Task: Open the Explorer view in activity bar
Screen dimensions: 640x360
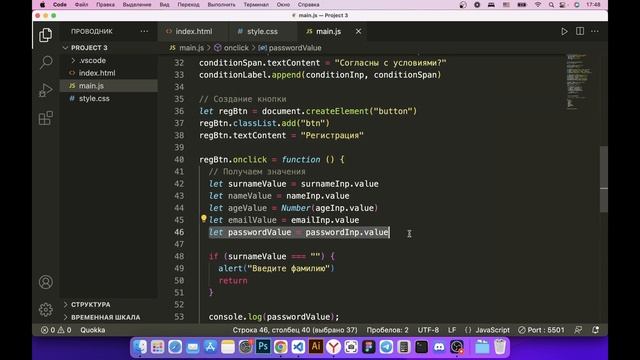Action: tap(45, 35)
